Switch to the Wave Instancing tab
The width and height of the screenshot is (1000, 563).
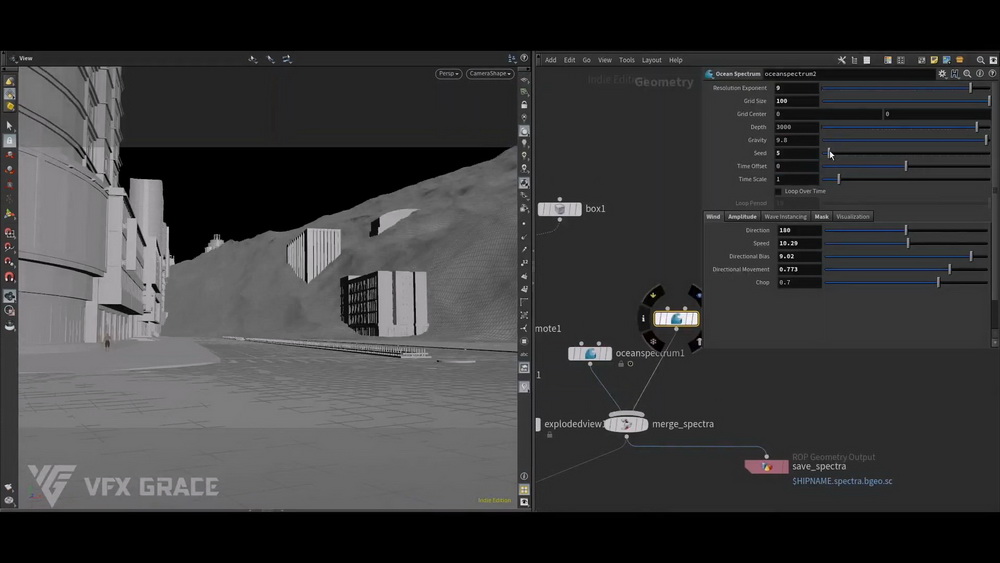coord(786,217)
